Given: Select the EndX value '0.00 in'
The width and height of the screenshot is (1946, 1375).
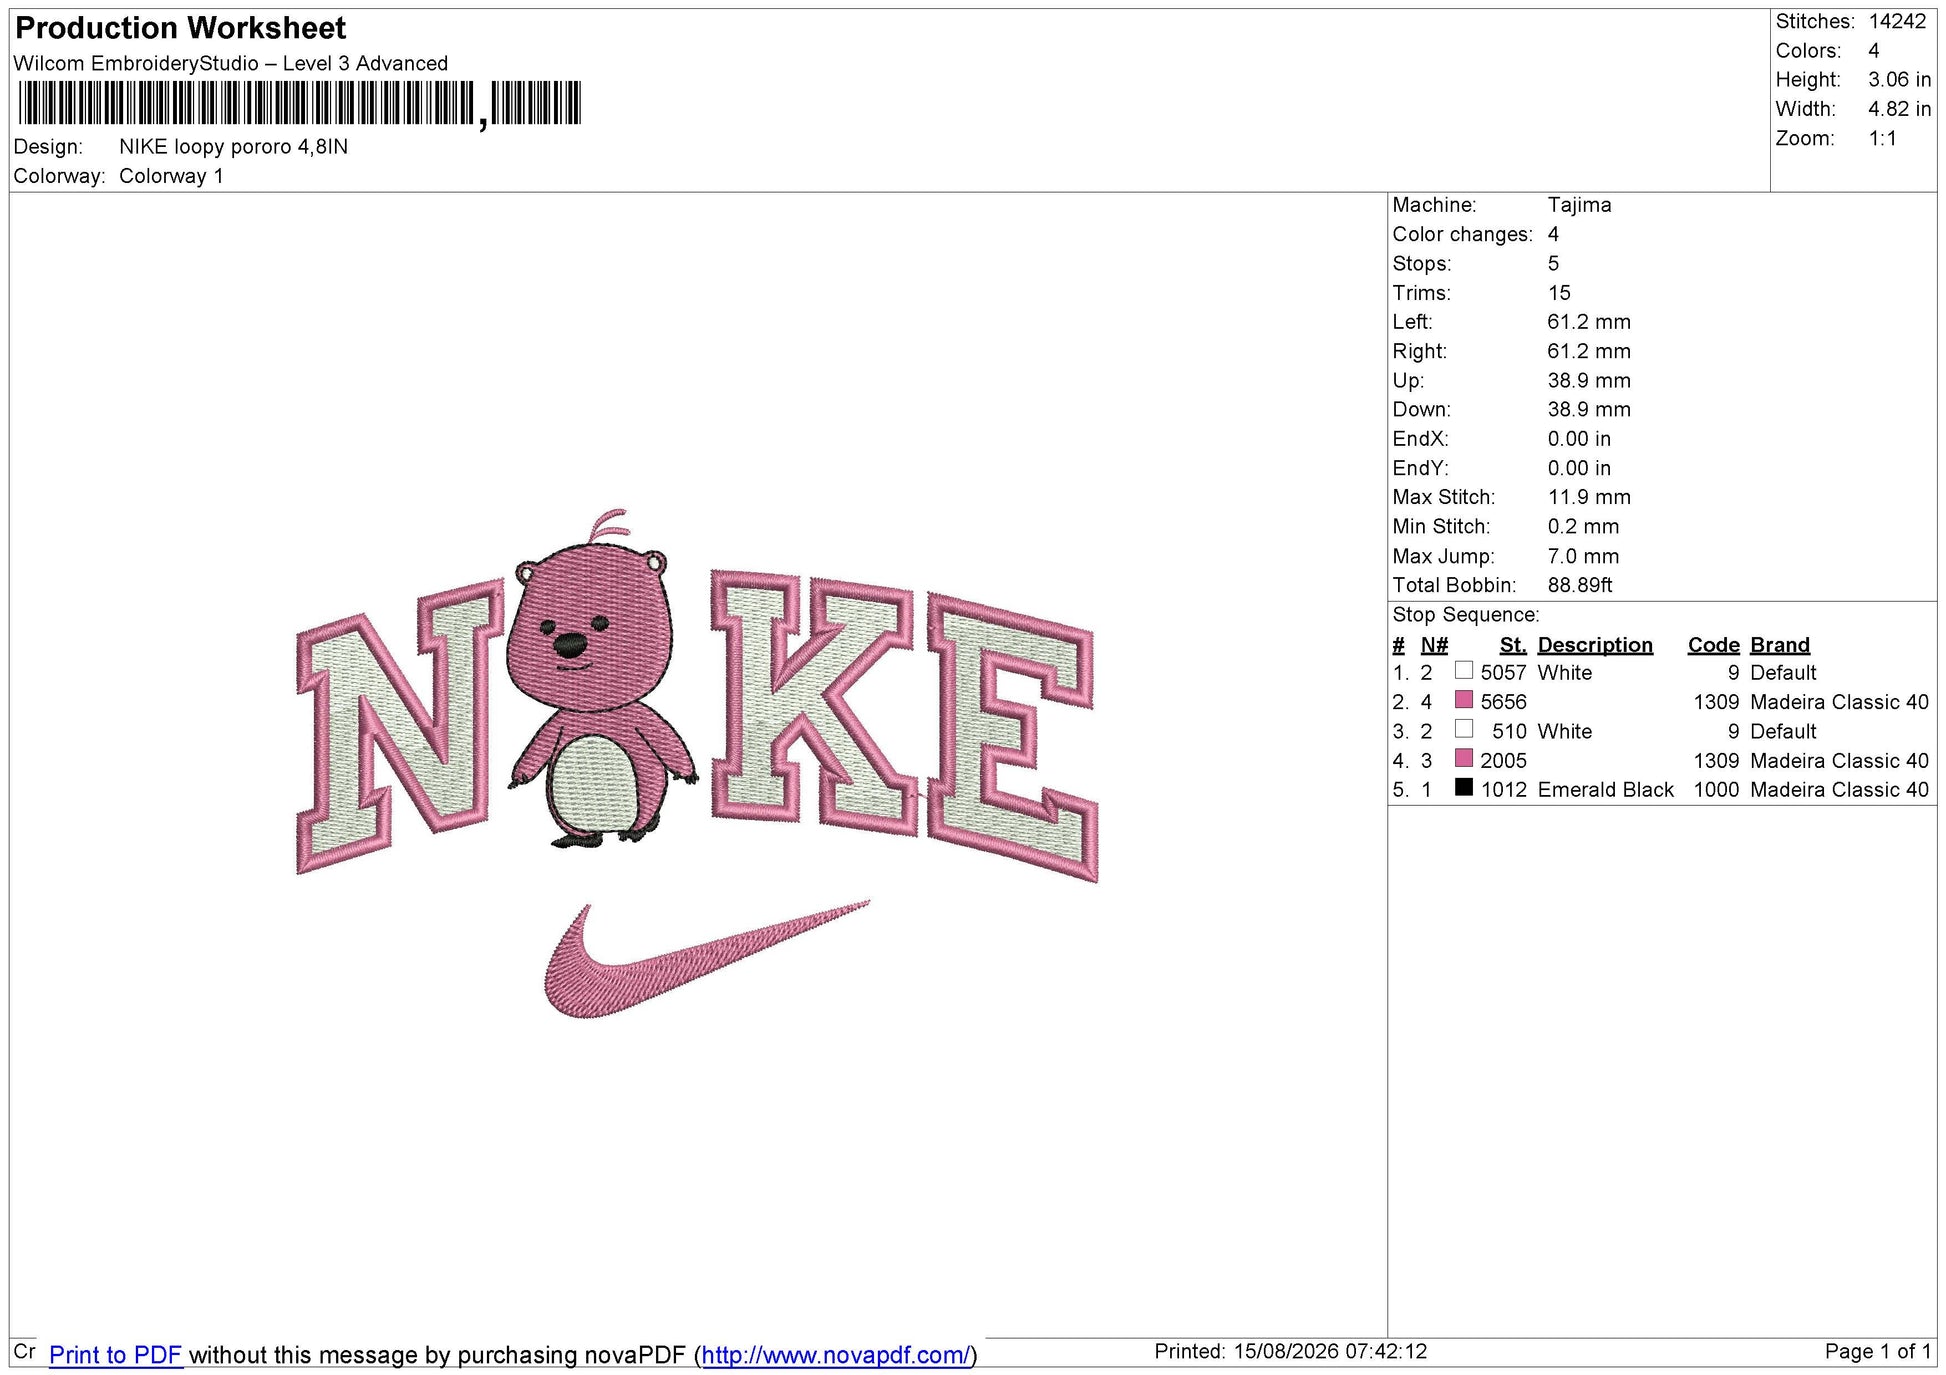Looking at the screenshot, I should click(x=1579, y=439).
